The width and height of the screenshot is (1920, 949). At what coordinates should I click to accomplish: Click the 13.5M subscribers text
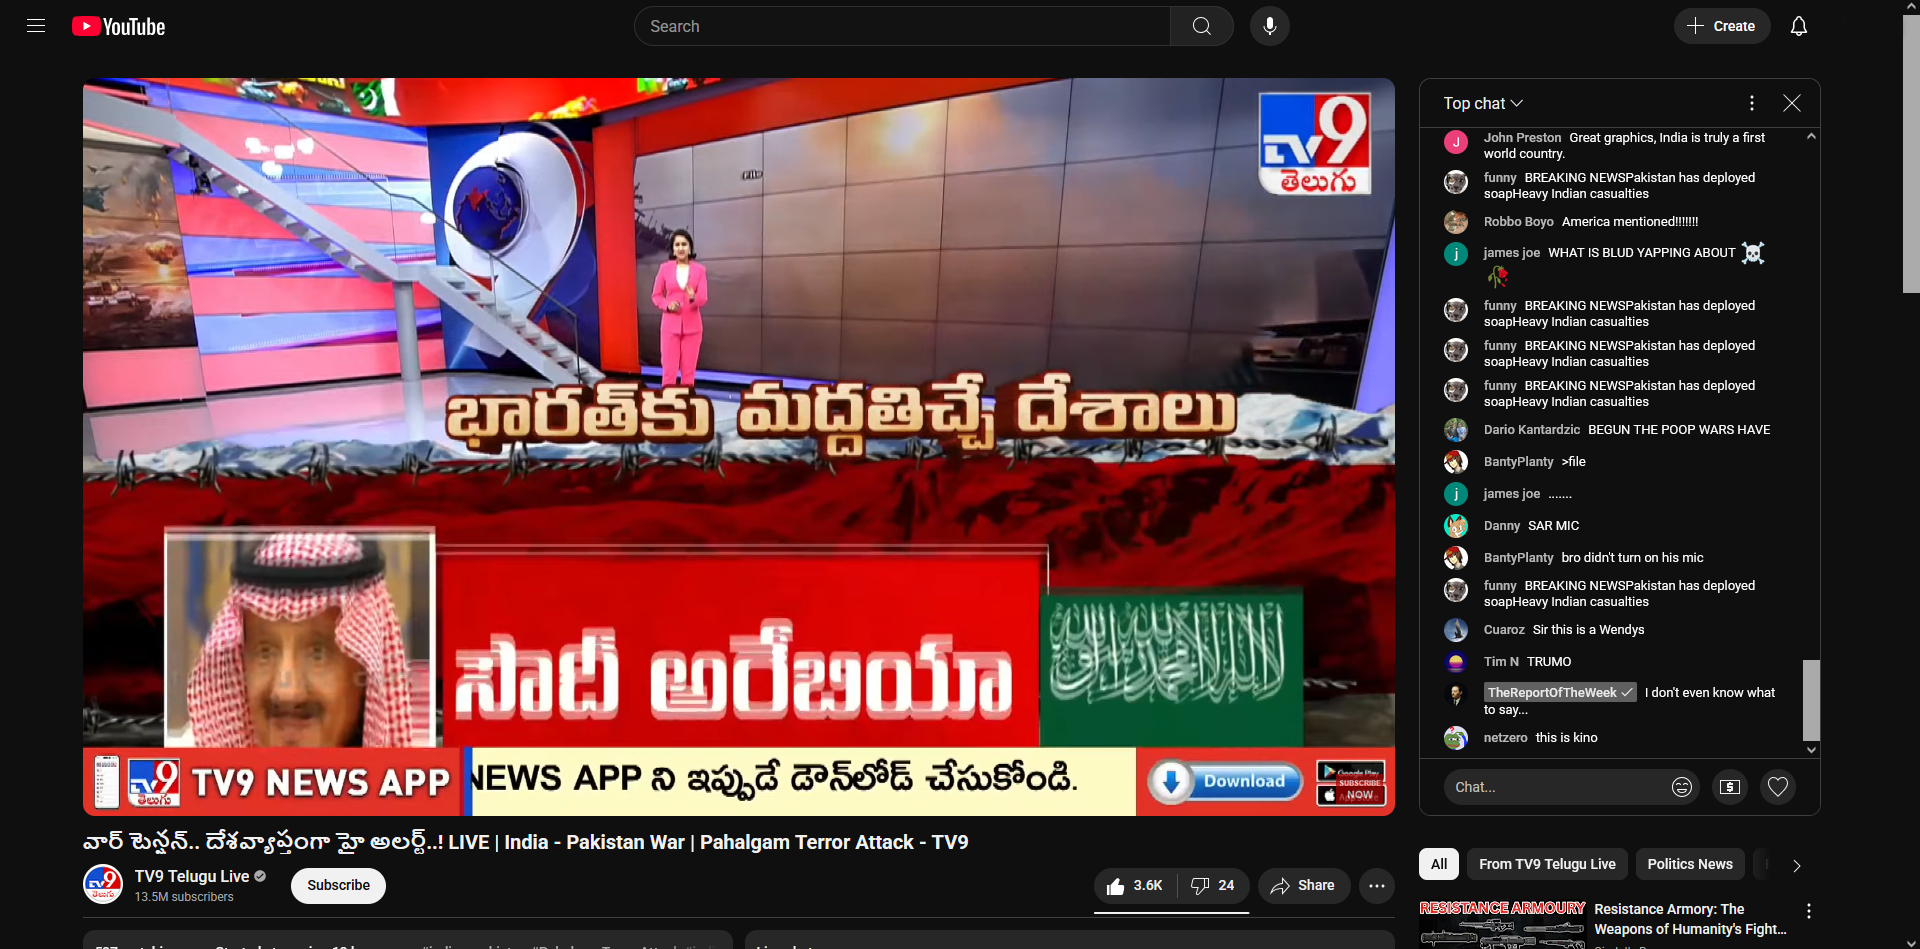(184, 897)
